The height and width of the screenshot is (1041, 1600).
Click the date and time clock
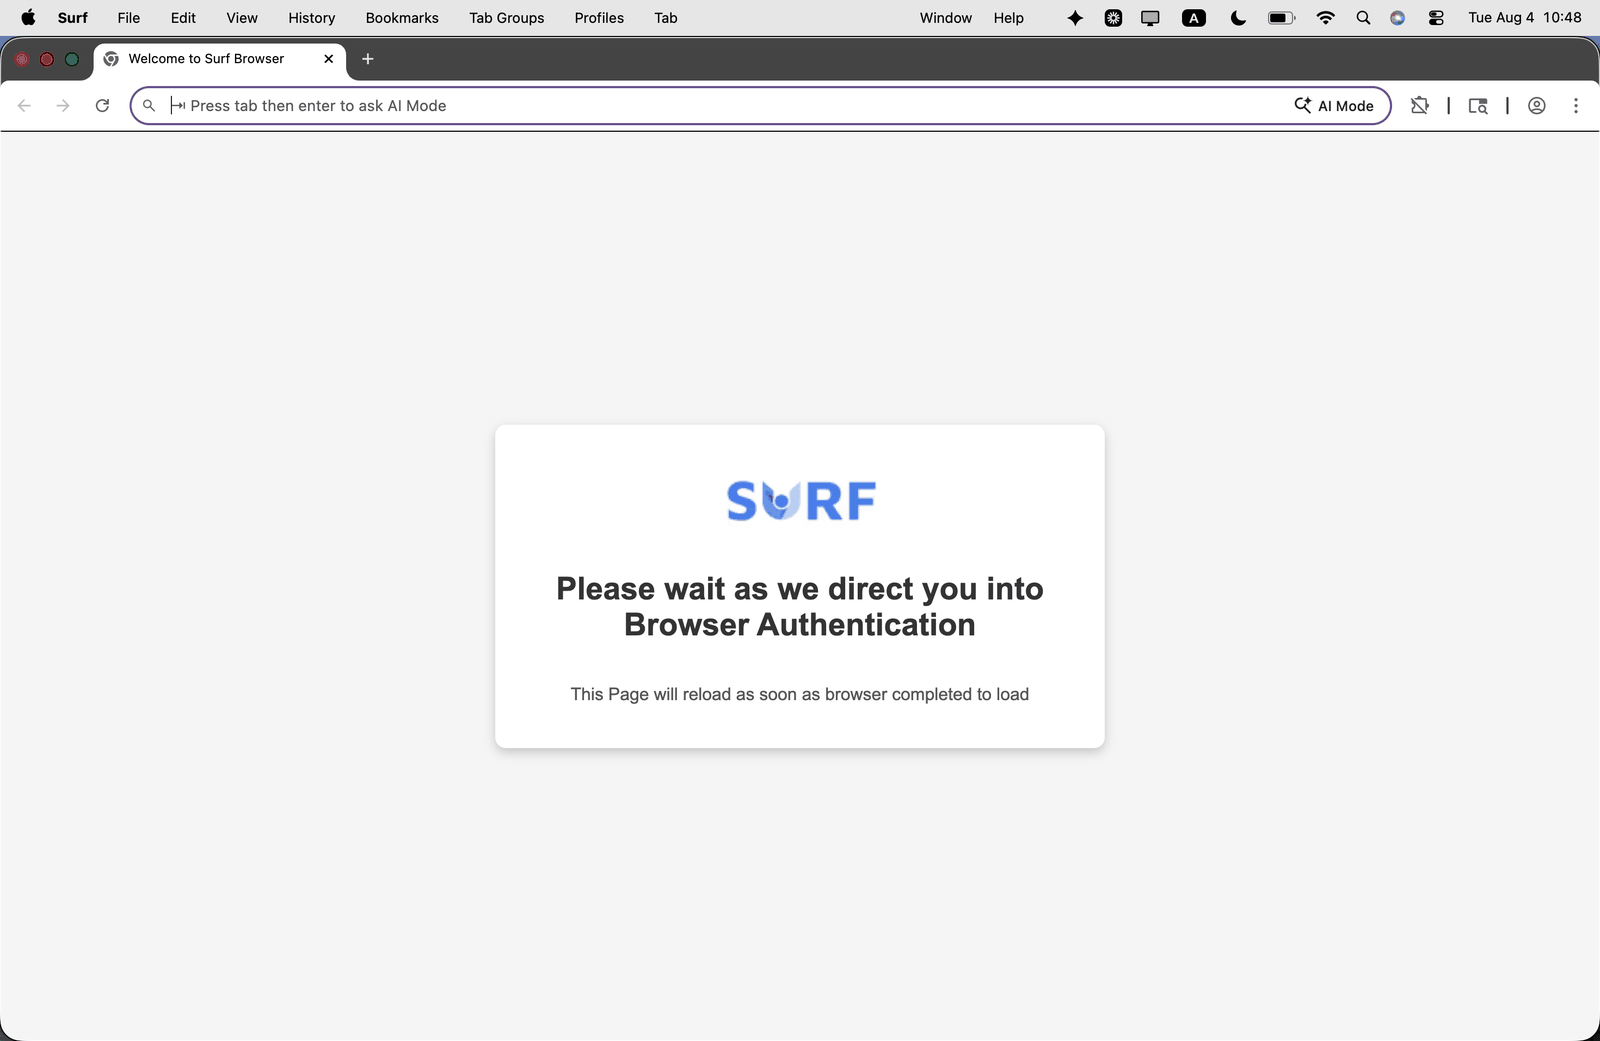pyautogui.click(x=1525, y=18)
